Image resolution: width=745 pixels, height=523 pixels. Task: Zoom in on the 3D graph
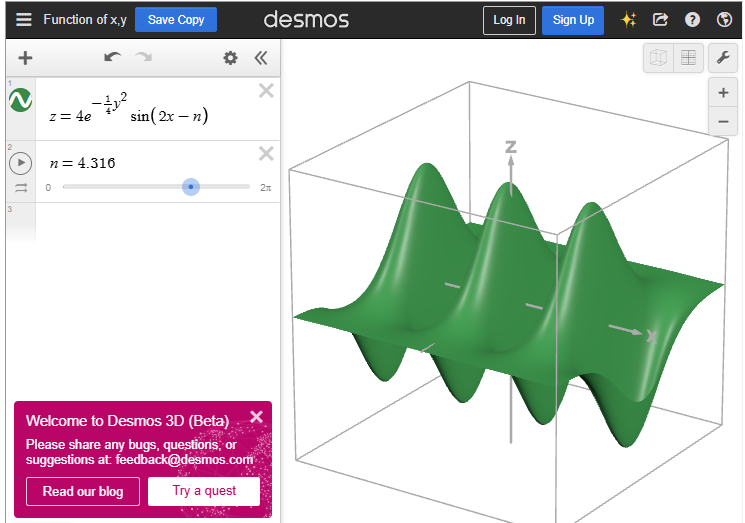(723, 93)
